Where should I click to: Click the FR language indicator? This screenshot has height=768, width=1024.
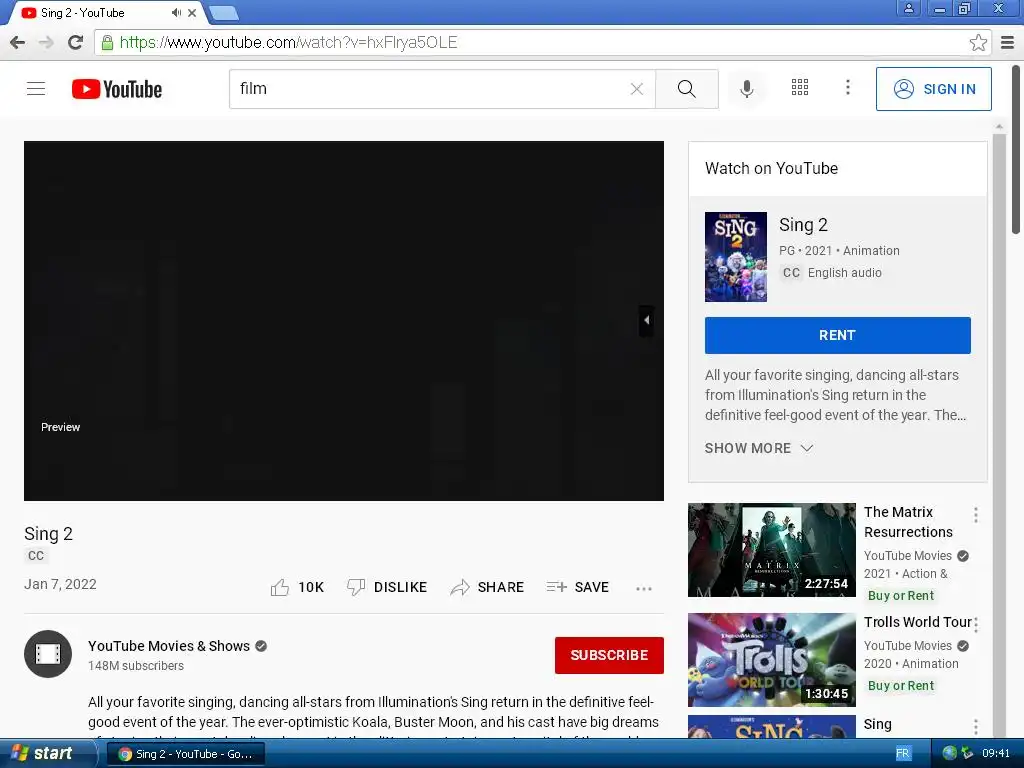pos(903,753)
